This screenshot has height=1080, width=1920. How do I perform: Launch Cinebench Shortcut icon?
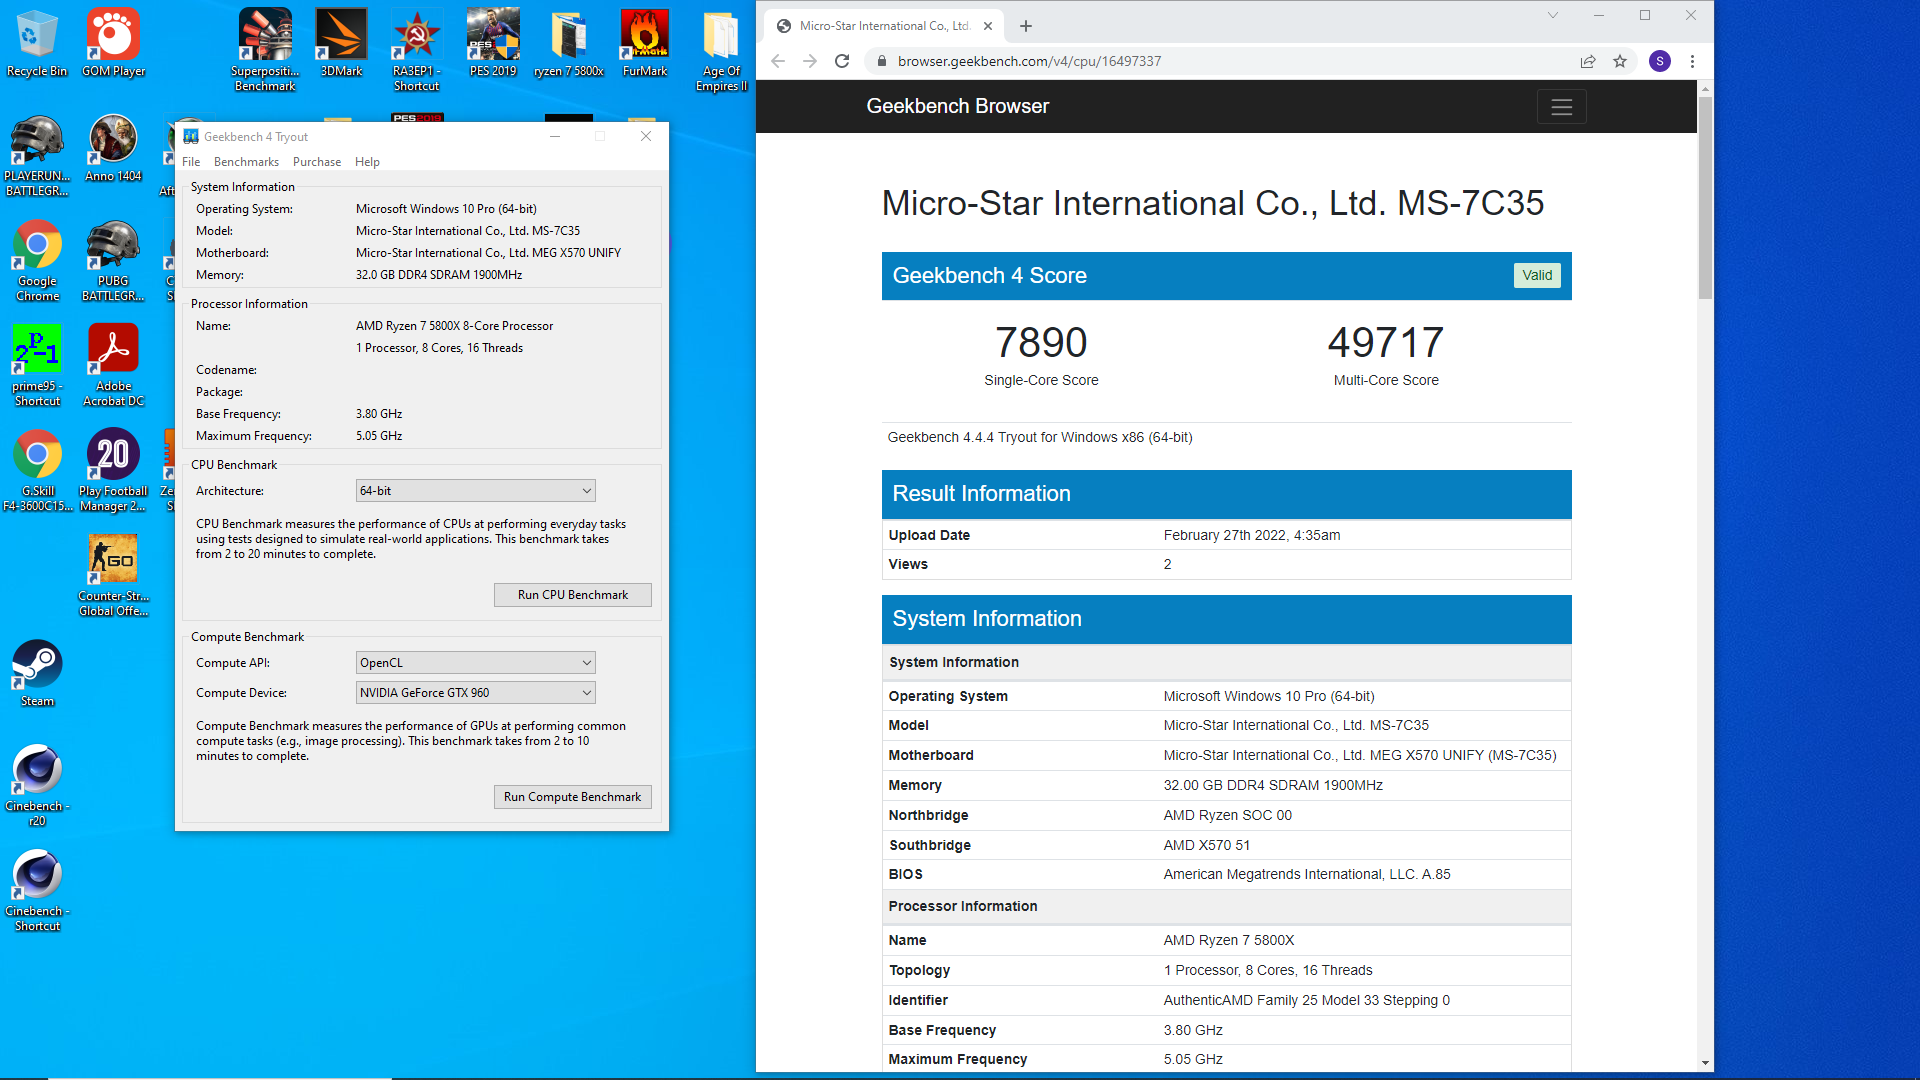(37, 890)
